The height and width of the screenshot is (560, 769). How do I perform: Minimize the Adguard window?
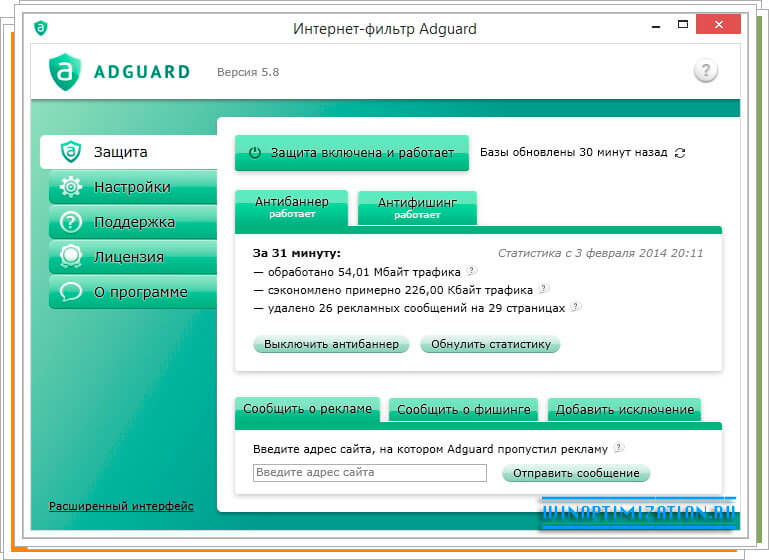point(656,25)
